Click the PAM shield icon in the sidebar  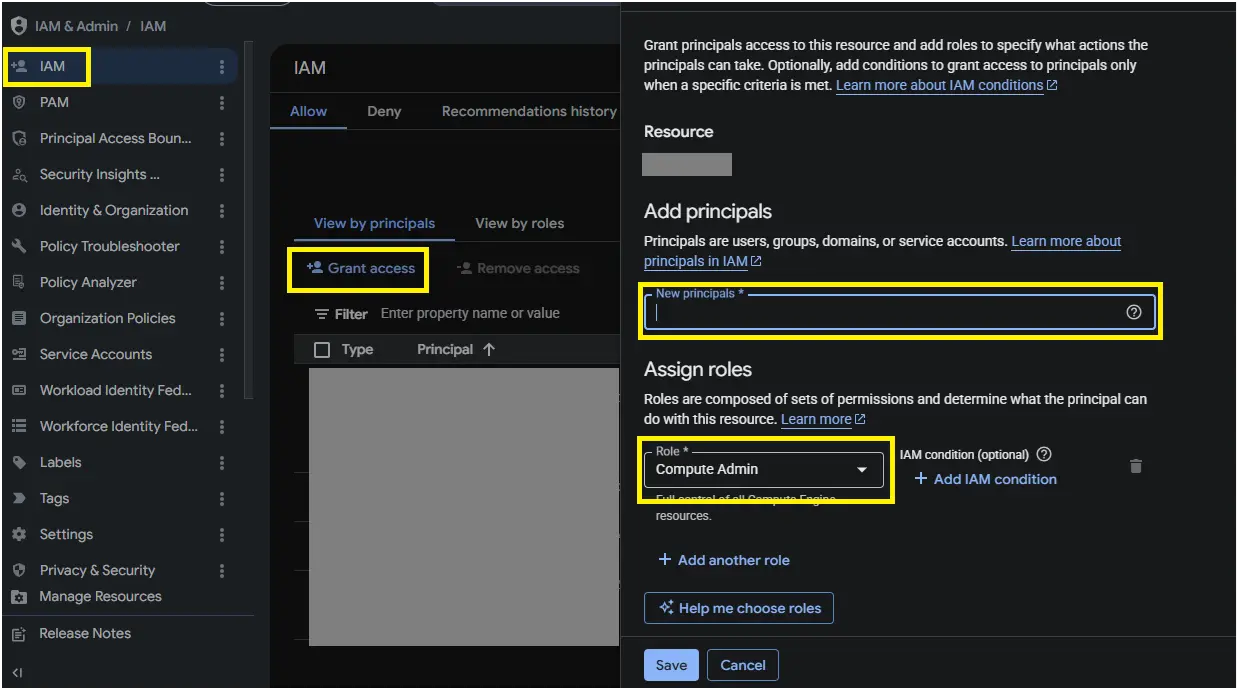point(18,102)
